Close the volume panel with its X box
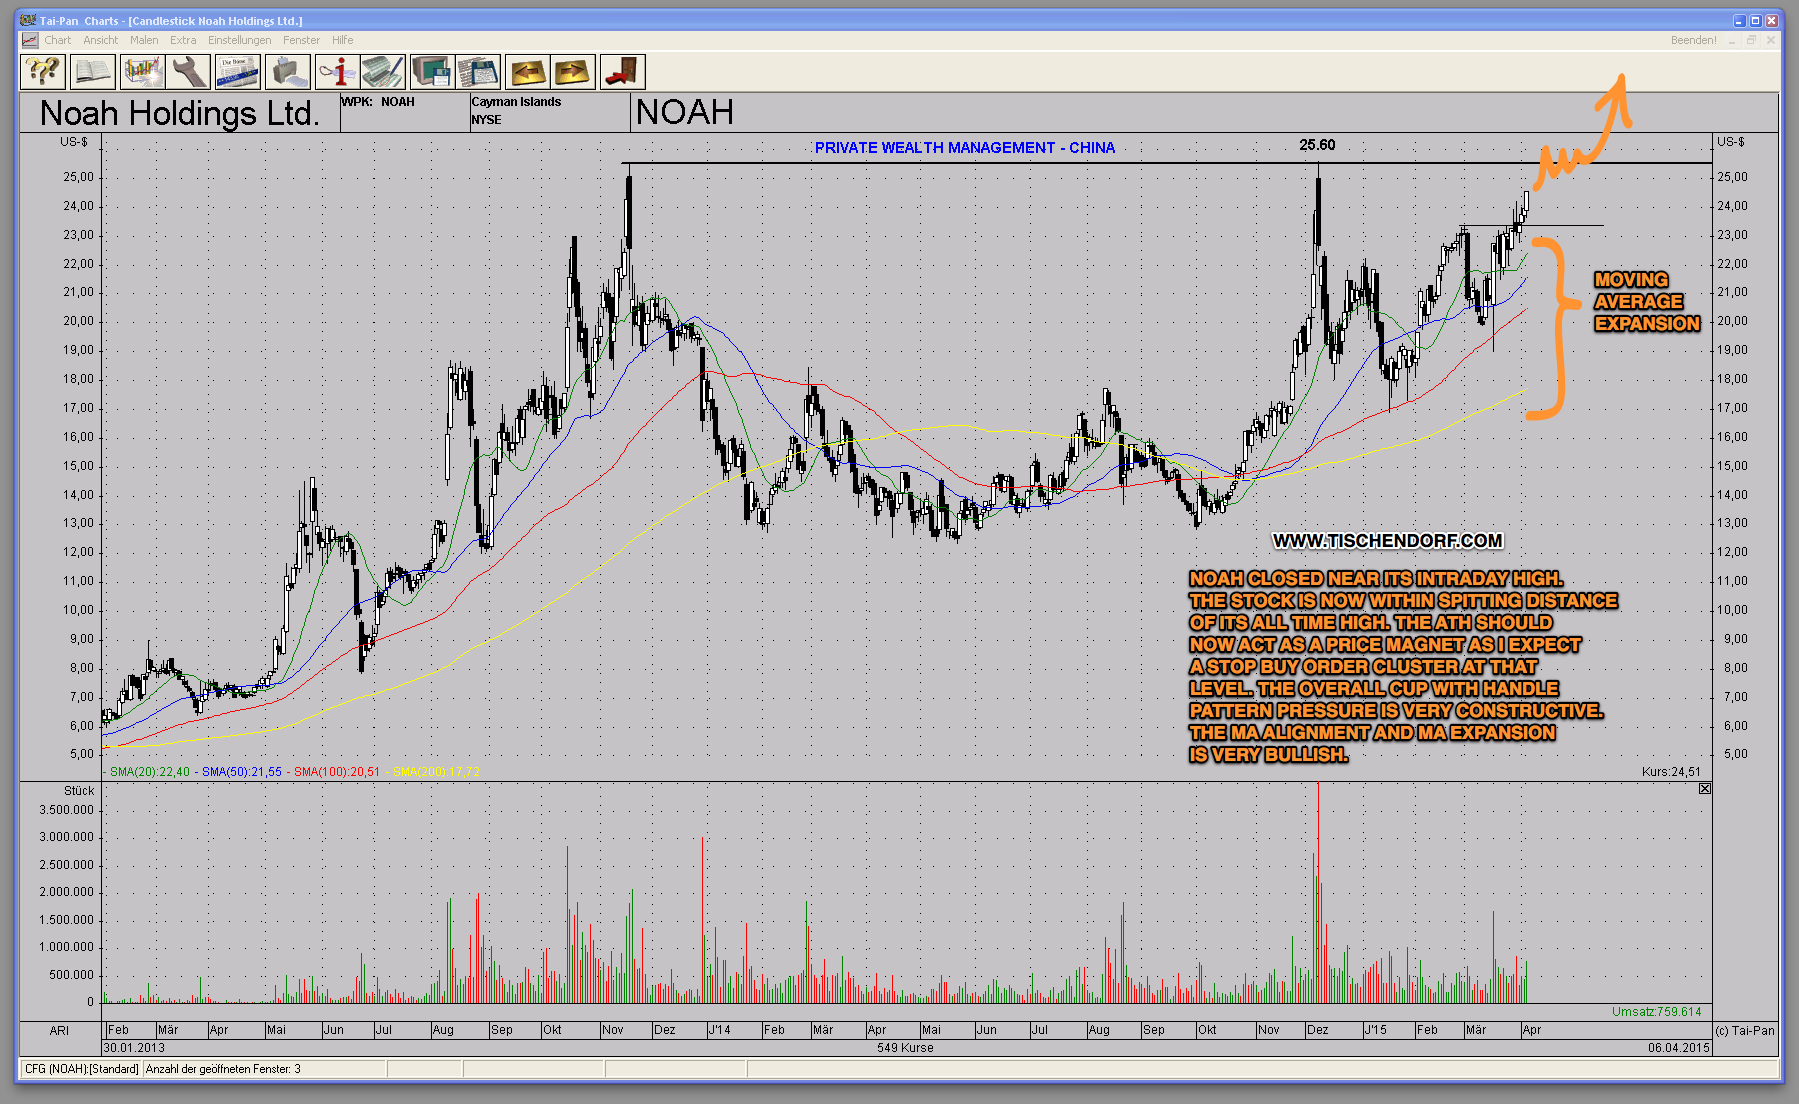This screenshot has height=1104, width=1799. click(1705, 789)
